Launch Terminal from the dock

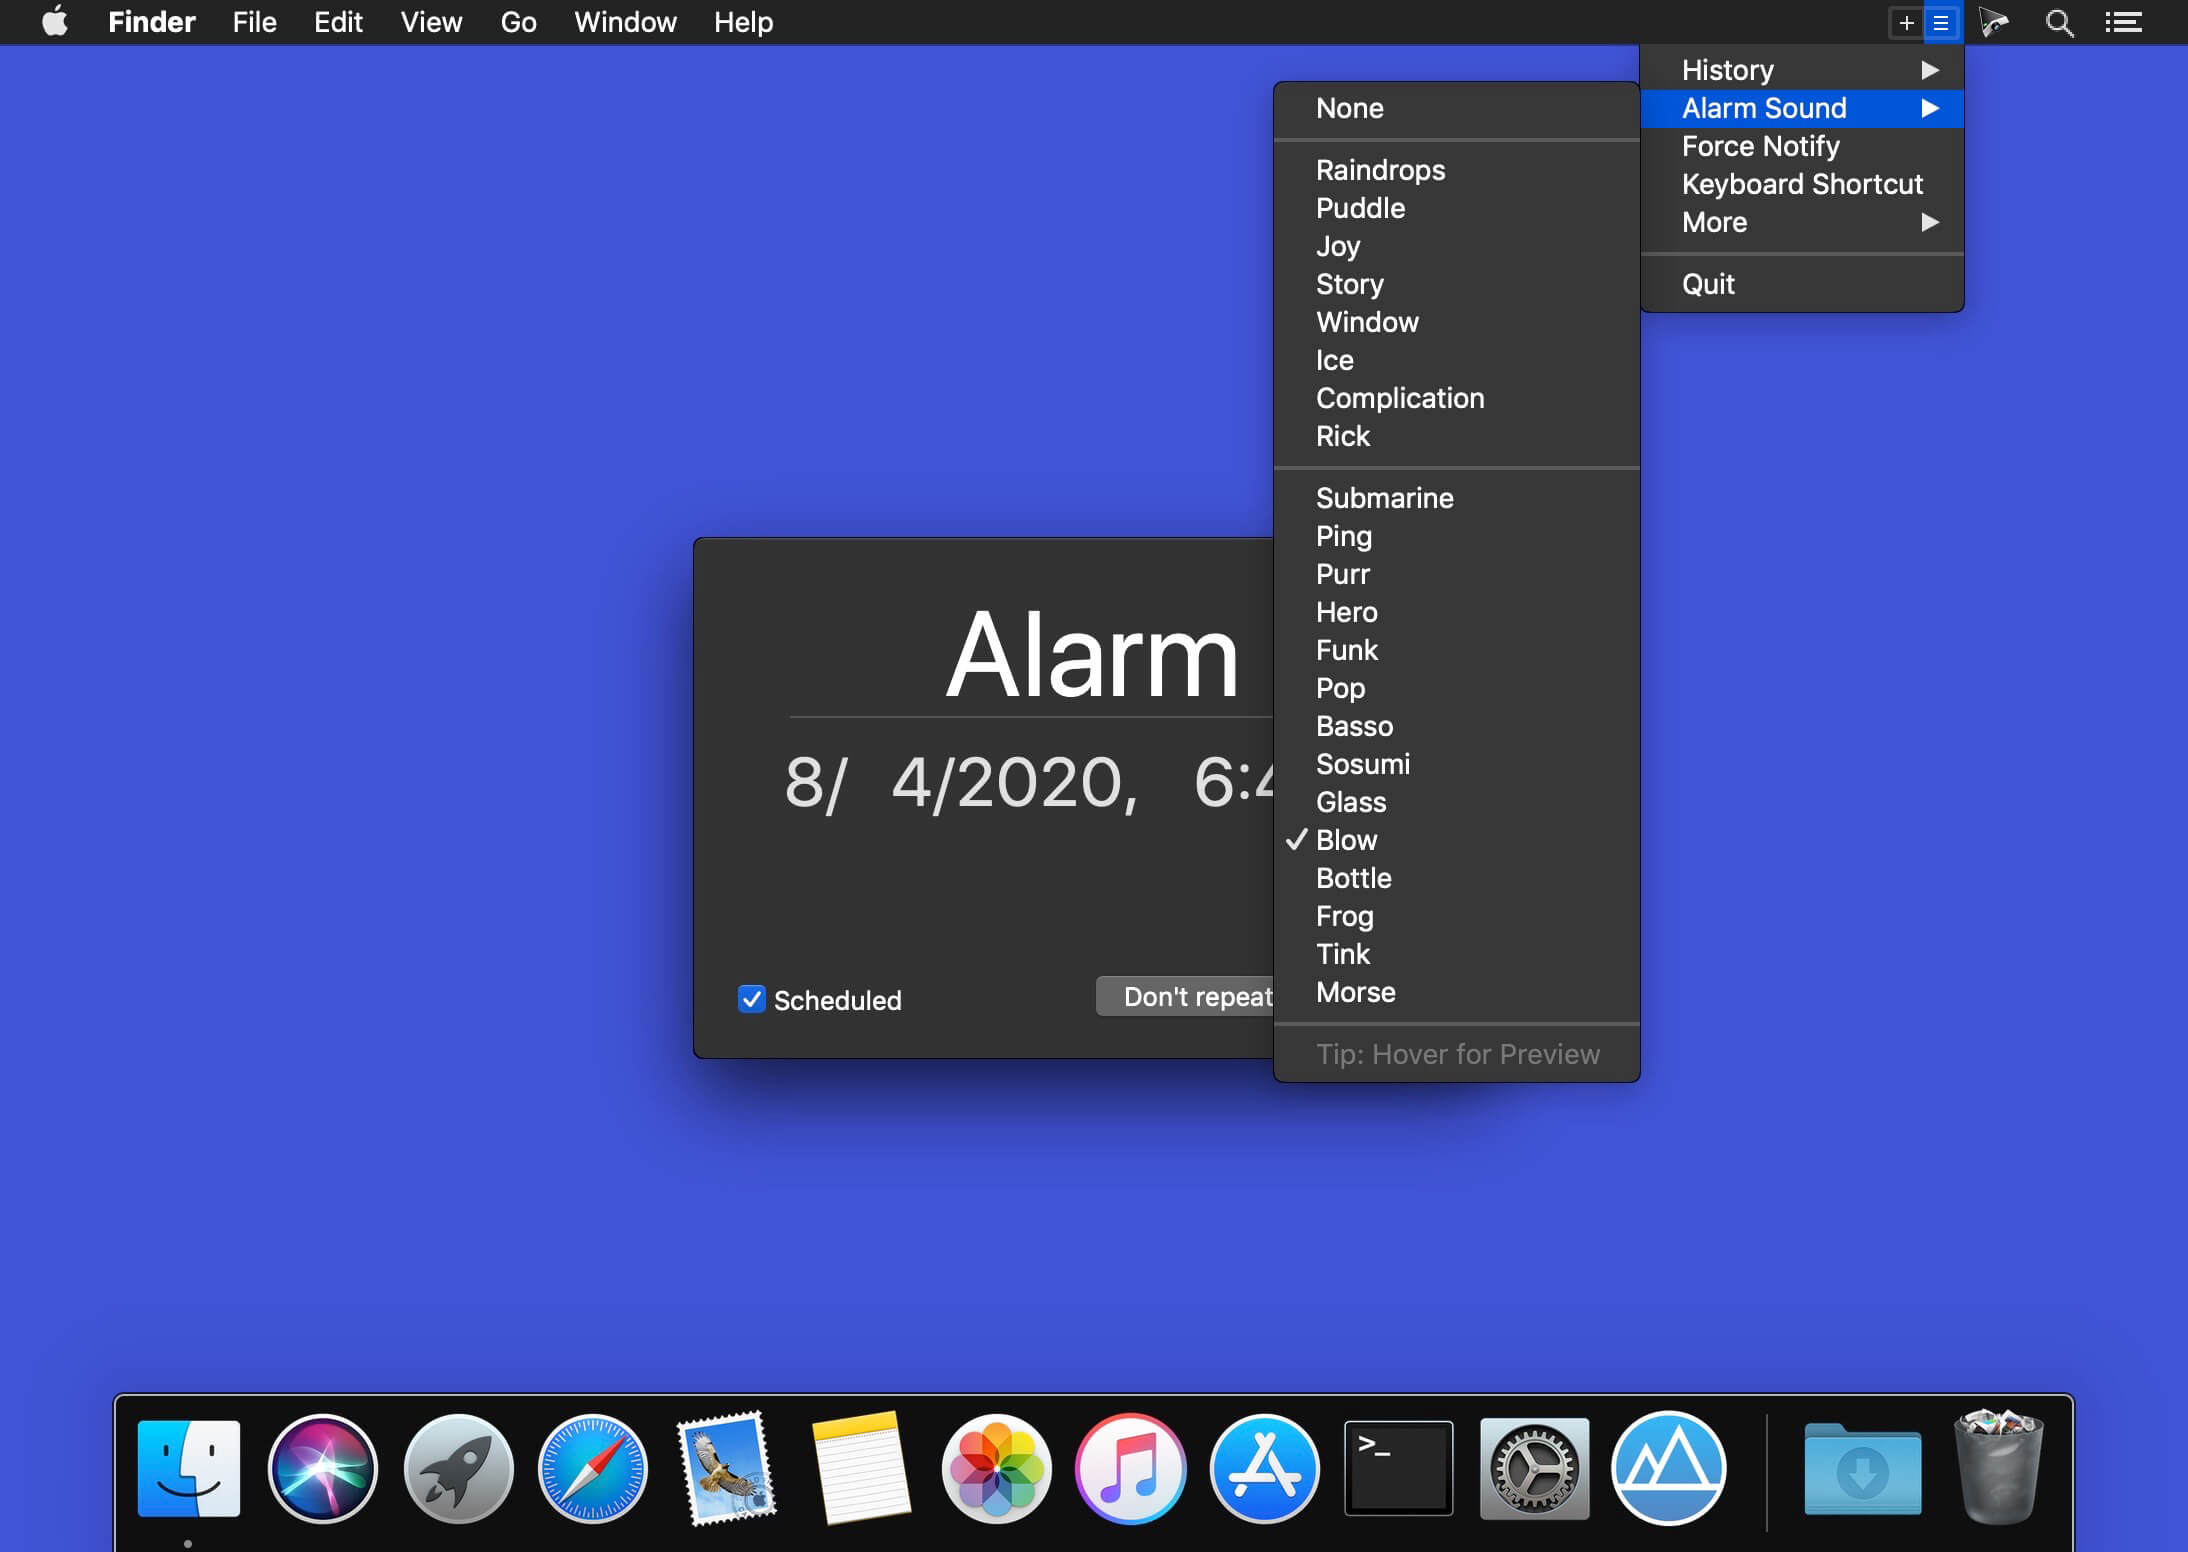pyautogui.click(x=1399, y=1468)
